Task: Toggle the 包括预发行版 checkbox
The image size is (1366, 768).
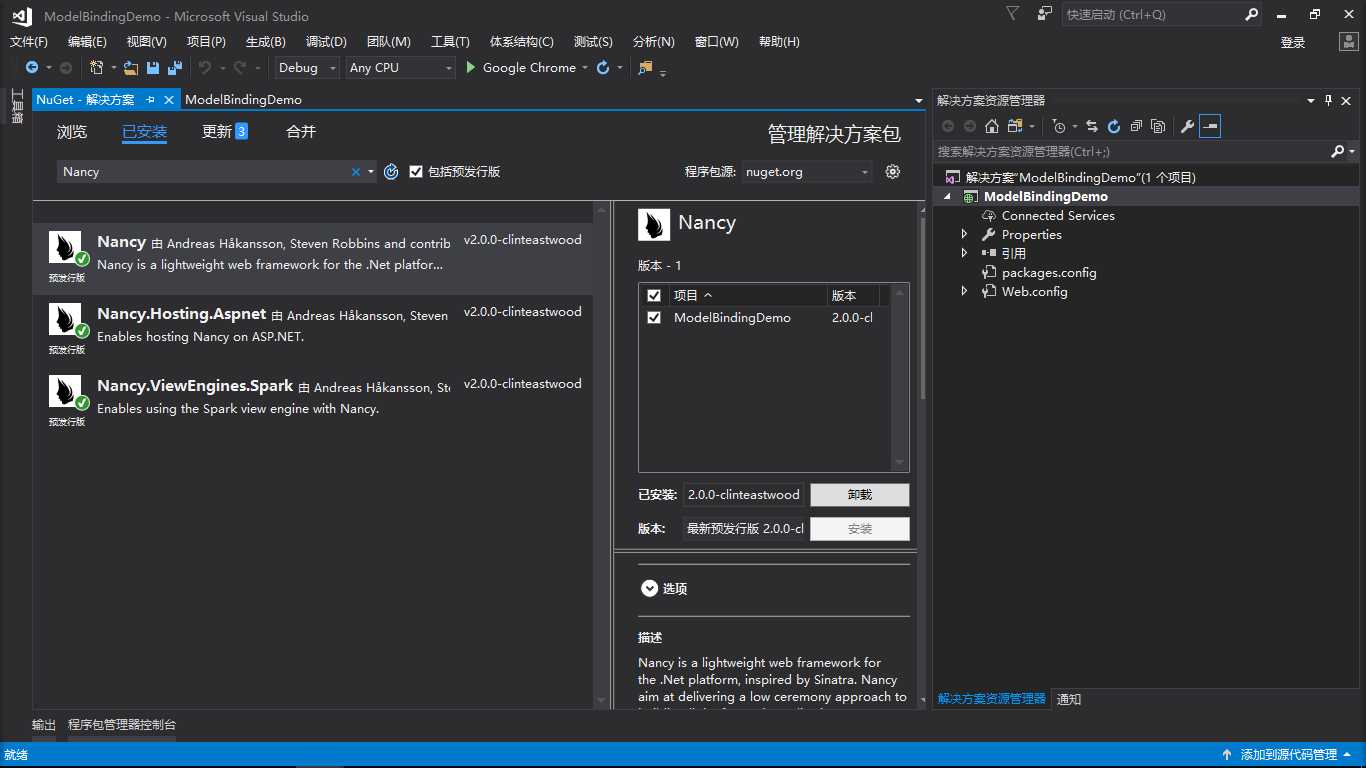Action: pos(416,172)
